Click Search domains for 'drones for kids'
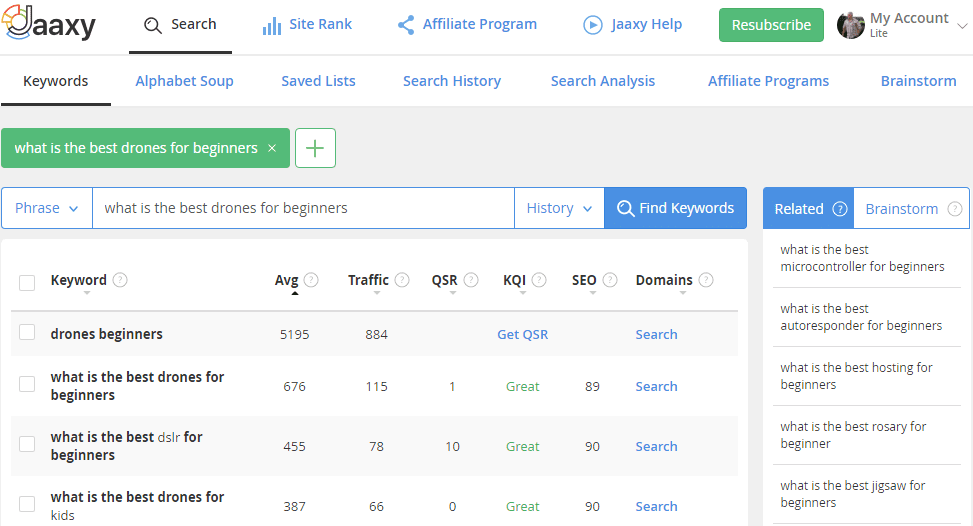 [x=656, y=506]
